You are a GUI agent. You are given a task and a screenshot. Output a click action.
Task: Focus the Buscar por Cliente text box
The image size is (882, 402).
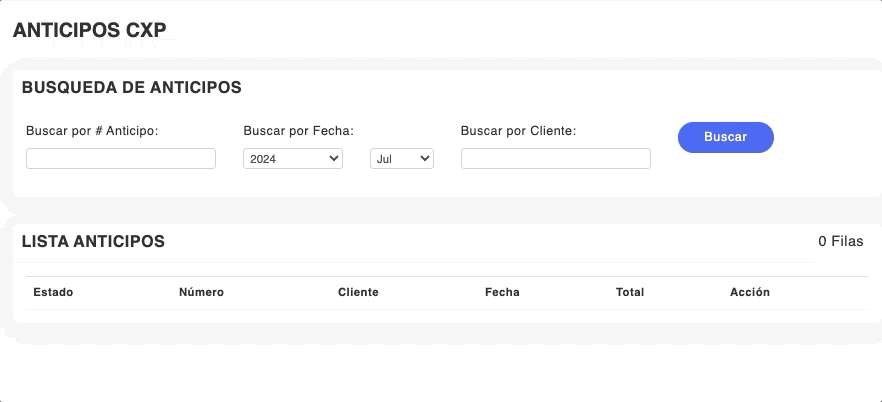click(555, 158)
